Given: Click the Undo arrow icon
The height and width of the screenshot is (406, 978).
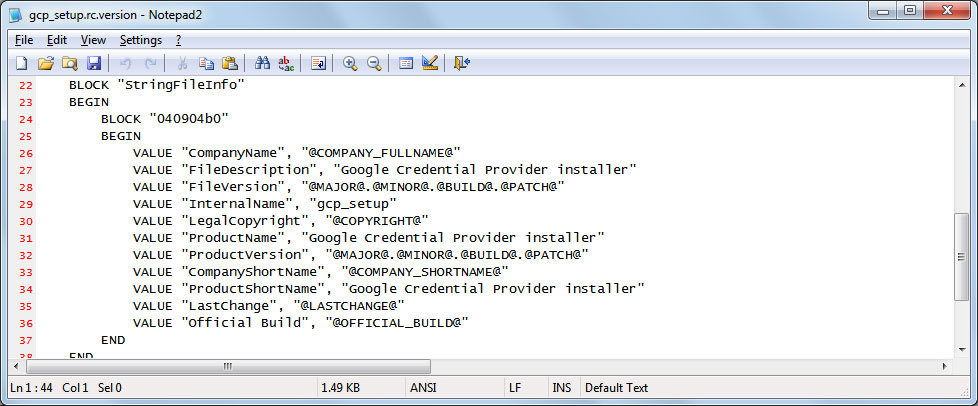Looking at the screenshot, I should [x=125, y=63].
